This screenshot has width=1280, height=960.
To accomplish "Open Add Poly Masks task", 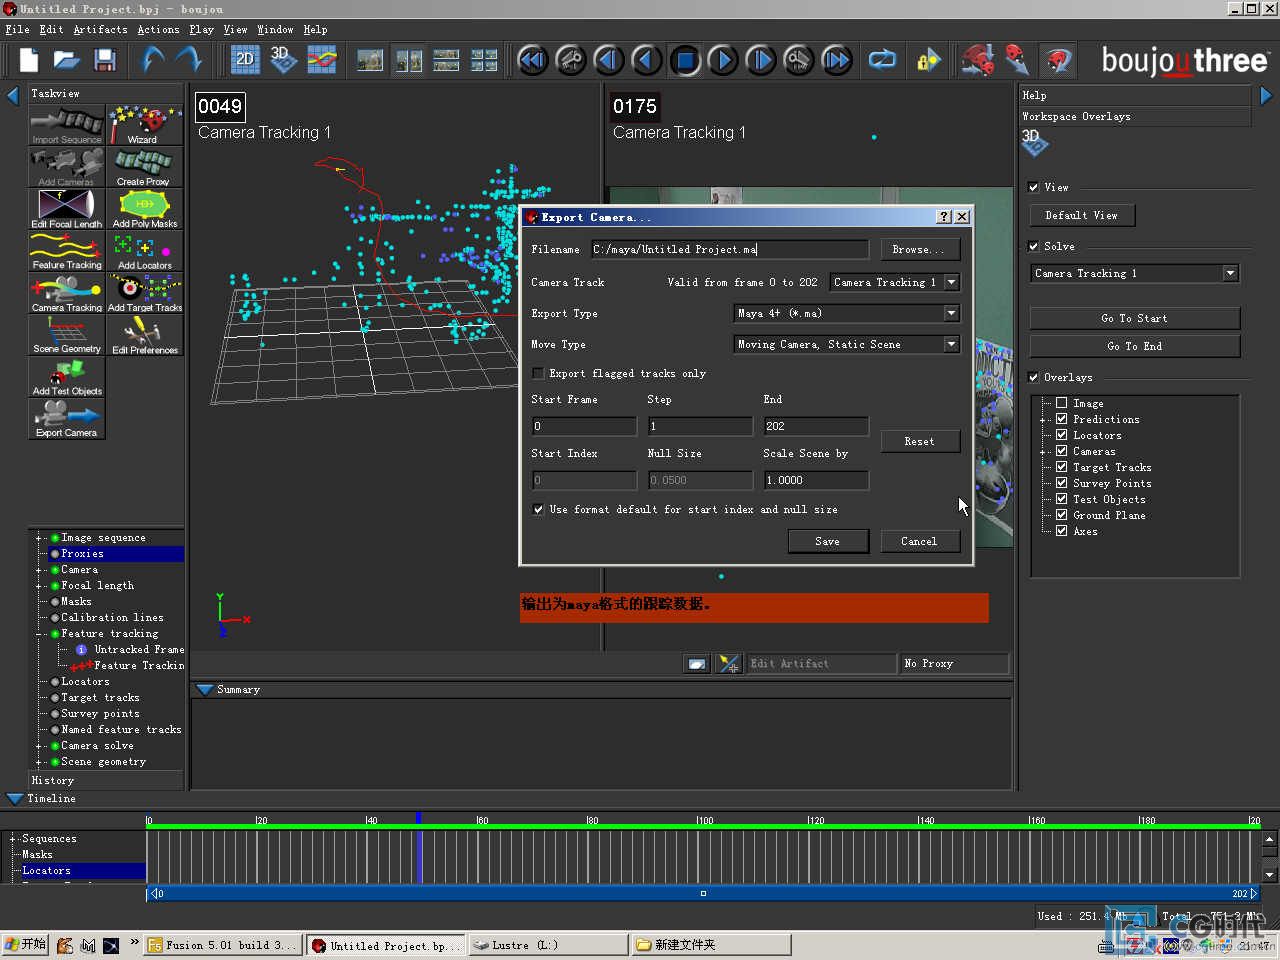I will click(x=145, y=209).
